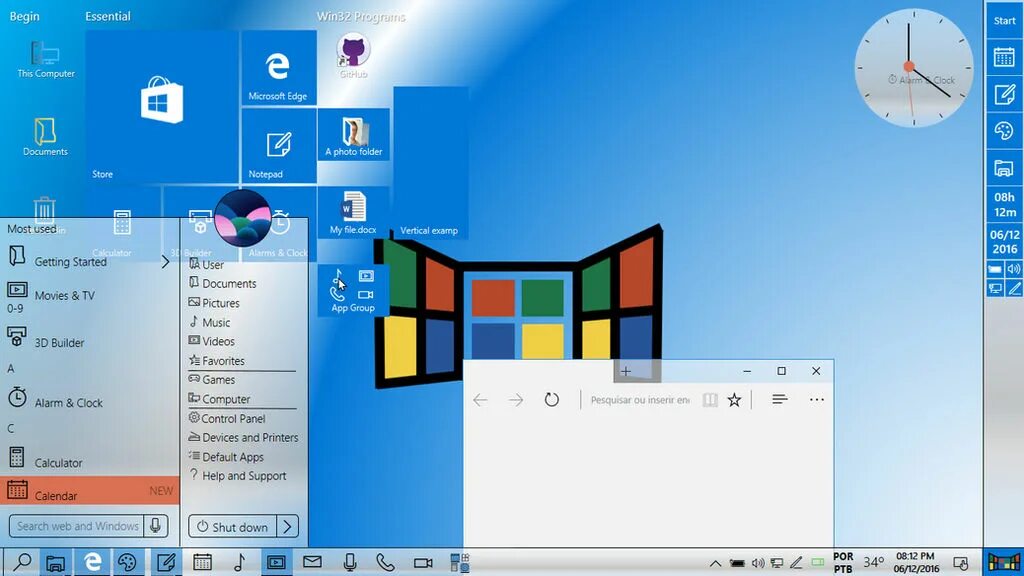Viewport: 1024px width, 576px height.
Task: Click the taskbar search magnifier
Action: pyautogui.click(x=22, y=562)
